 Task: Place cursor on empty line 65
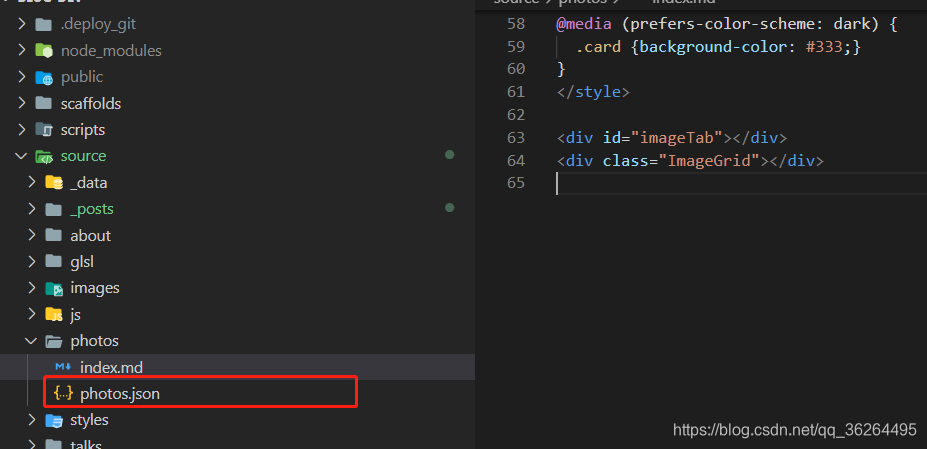(741, 183)
